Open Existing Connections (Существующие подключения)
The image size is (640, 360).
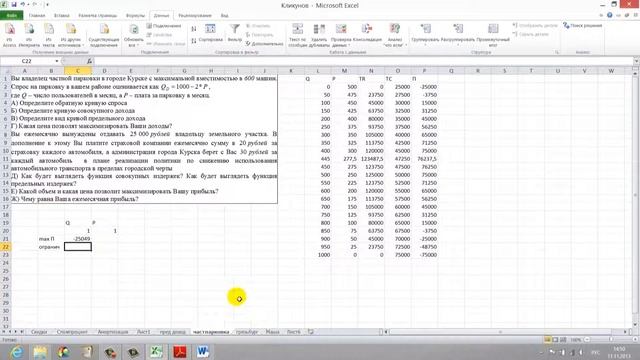click(104, 35)
